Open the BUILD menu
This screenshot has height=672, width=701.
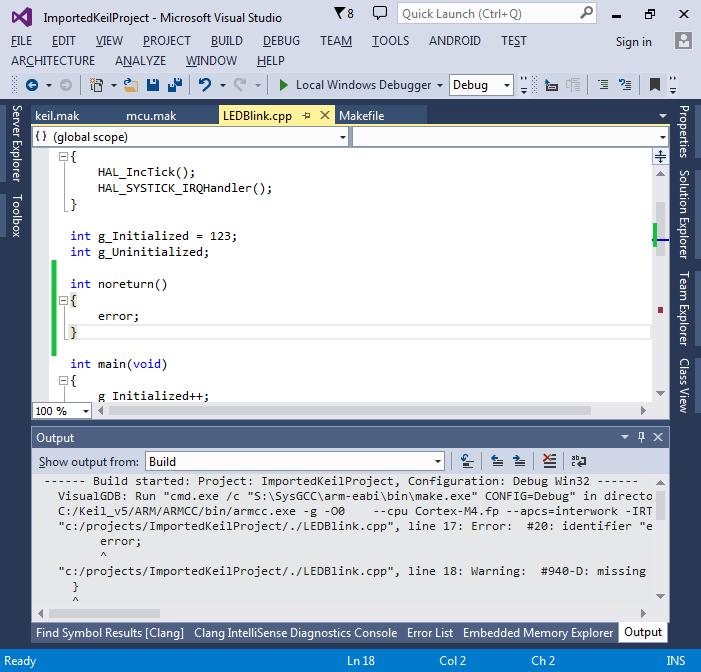pos(226,41)
